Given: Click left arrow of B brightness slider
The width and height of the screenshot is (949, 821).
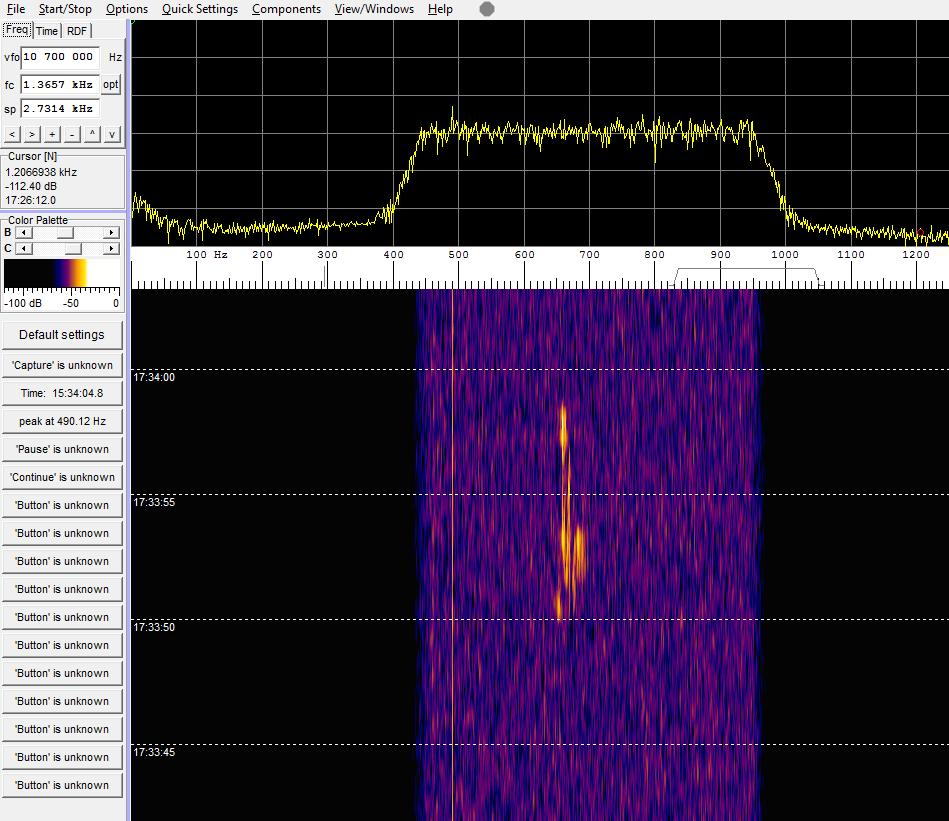Looking at the screenshot, I should pos(24,233).
